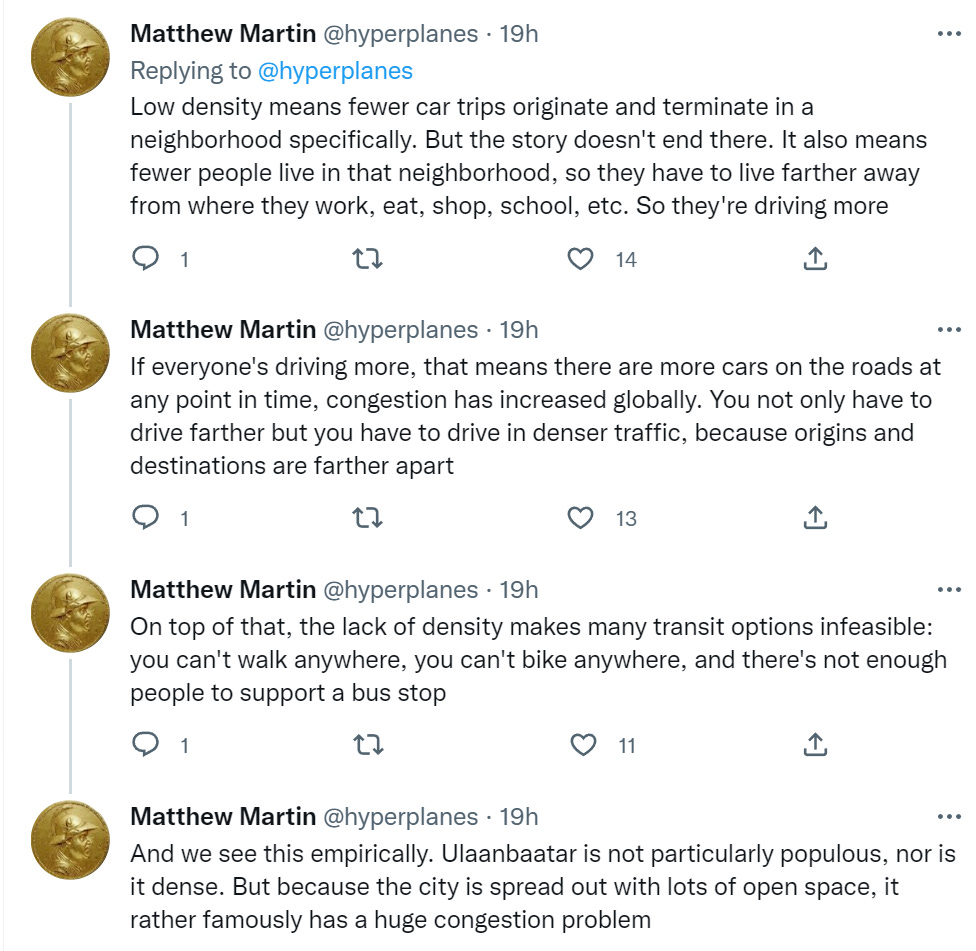
Task: Open the '@hyperplanes' link after 'Replying to'
Action: pyautogui.click(x=335, y=70)
